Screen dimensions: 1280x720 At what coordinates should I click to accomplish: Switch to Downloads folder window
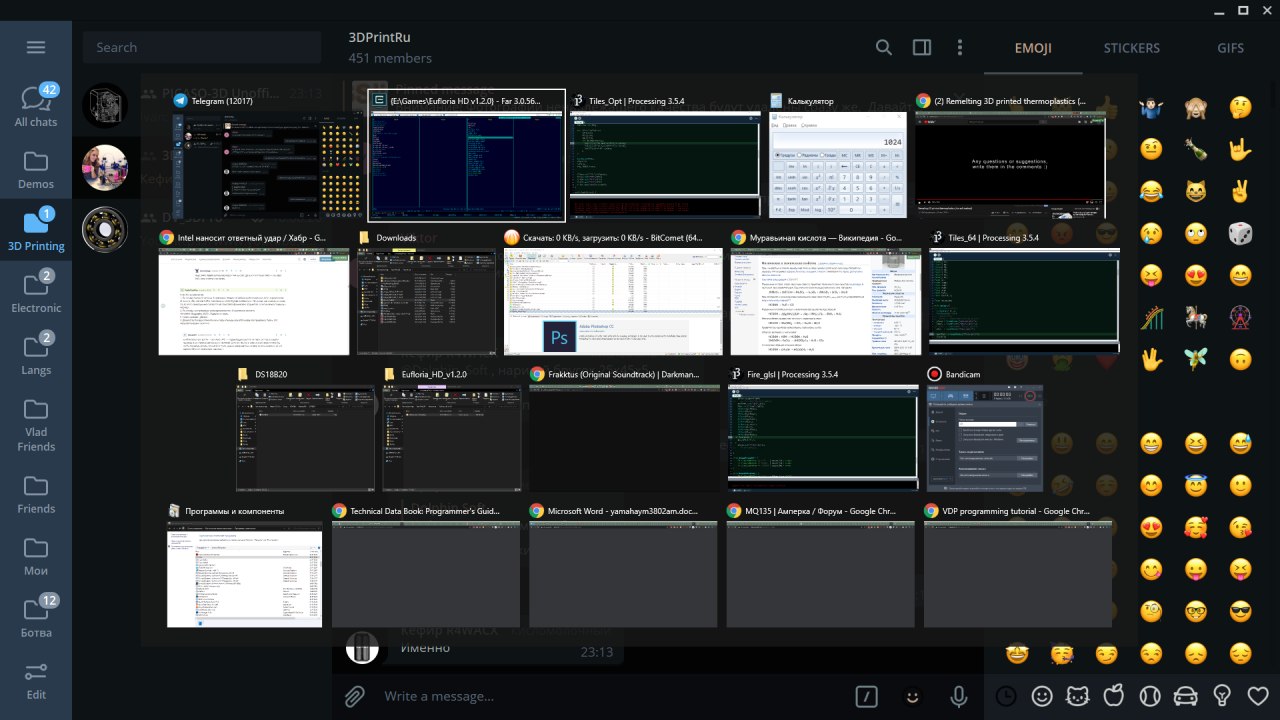pos(427,292)
